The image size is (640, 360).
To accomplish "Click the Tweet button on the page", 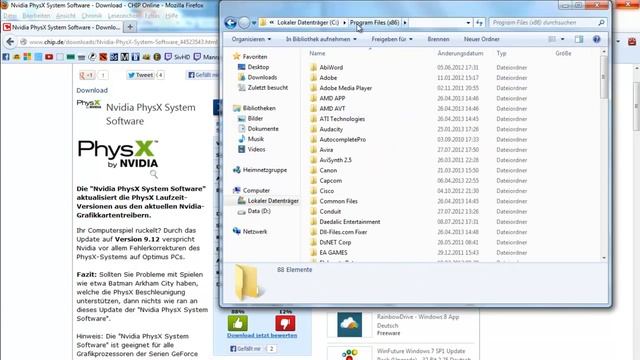I will [140, 75].
